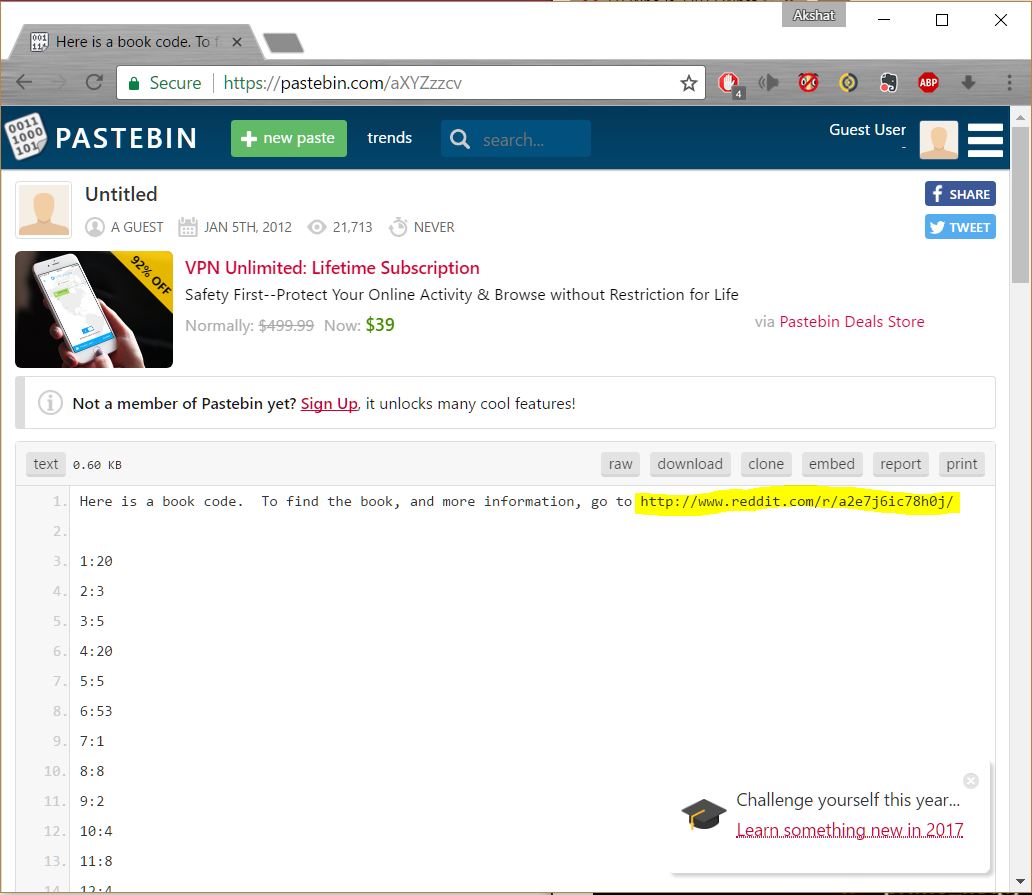Open the Evernote elephant extension
The width and height of the screenshot is (1032, 895).
click(889, 83)
